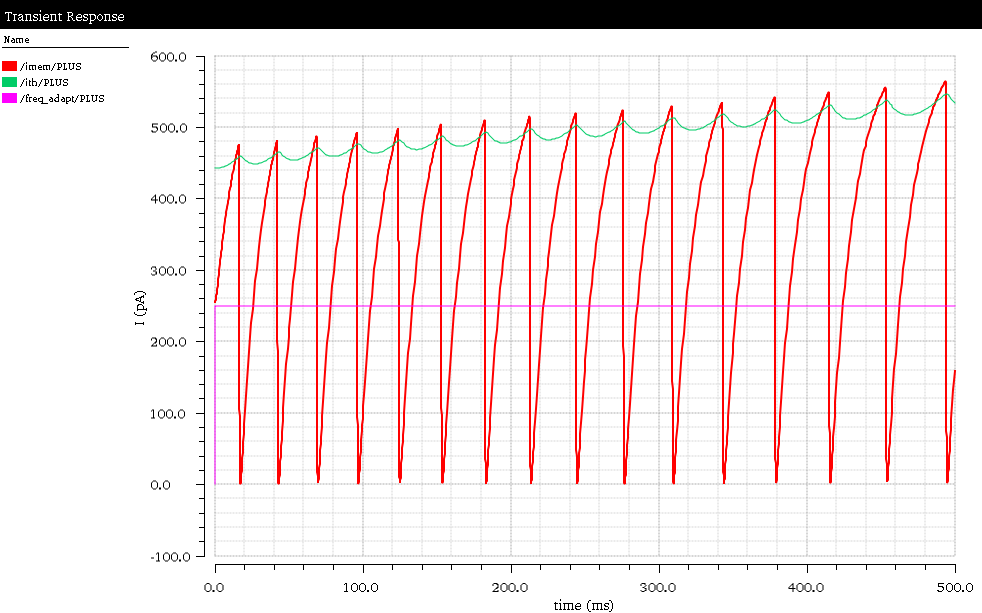Click the 500.0 y-axis tick label
982x613 pixels.
tap(168, 128)
